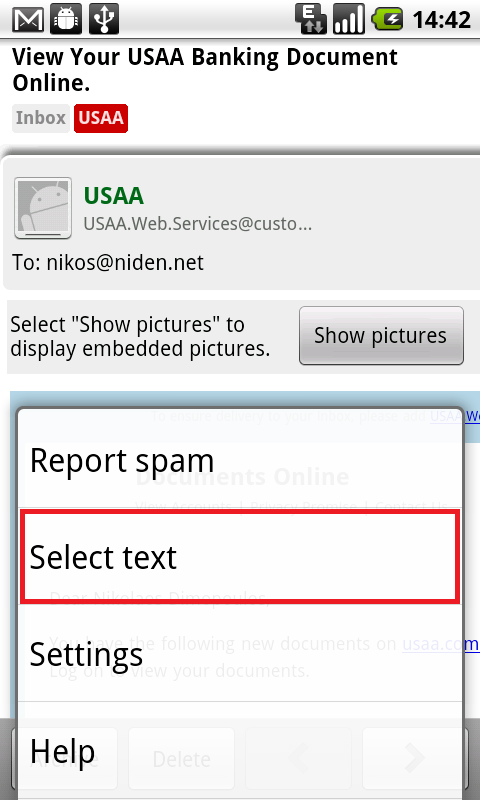Tap the 14:42 clock in status bar
Screen dimensions: 480x800
(x=441, y=20)
